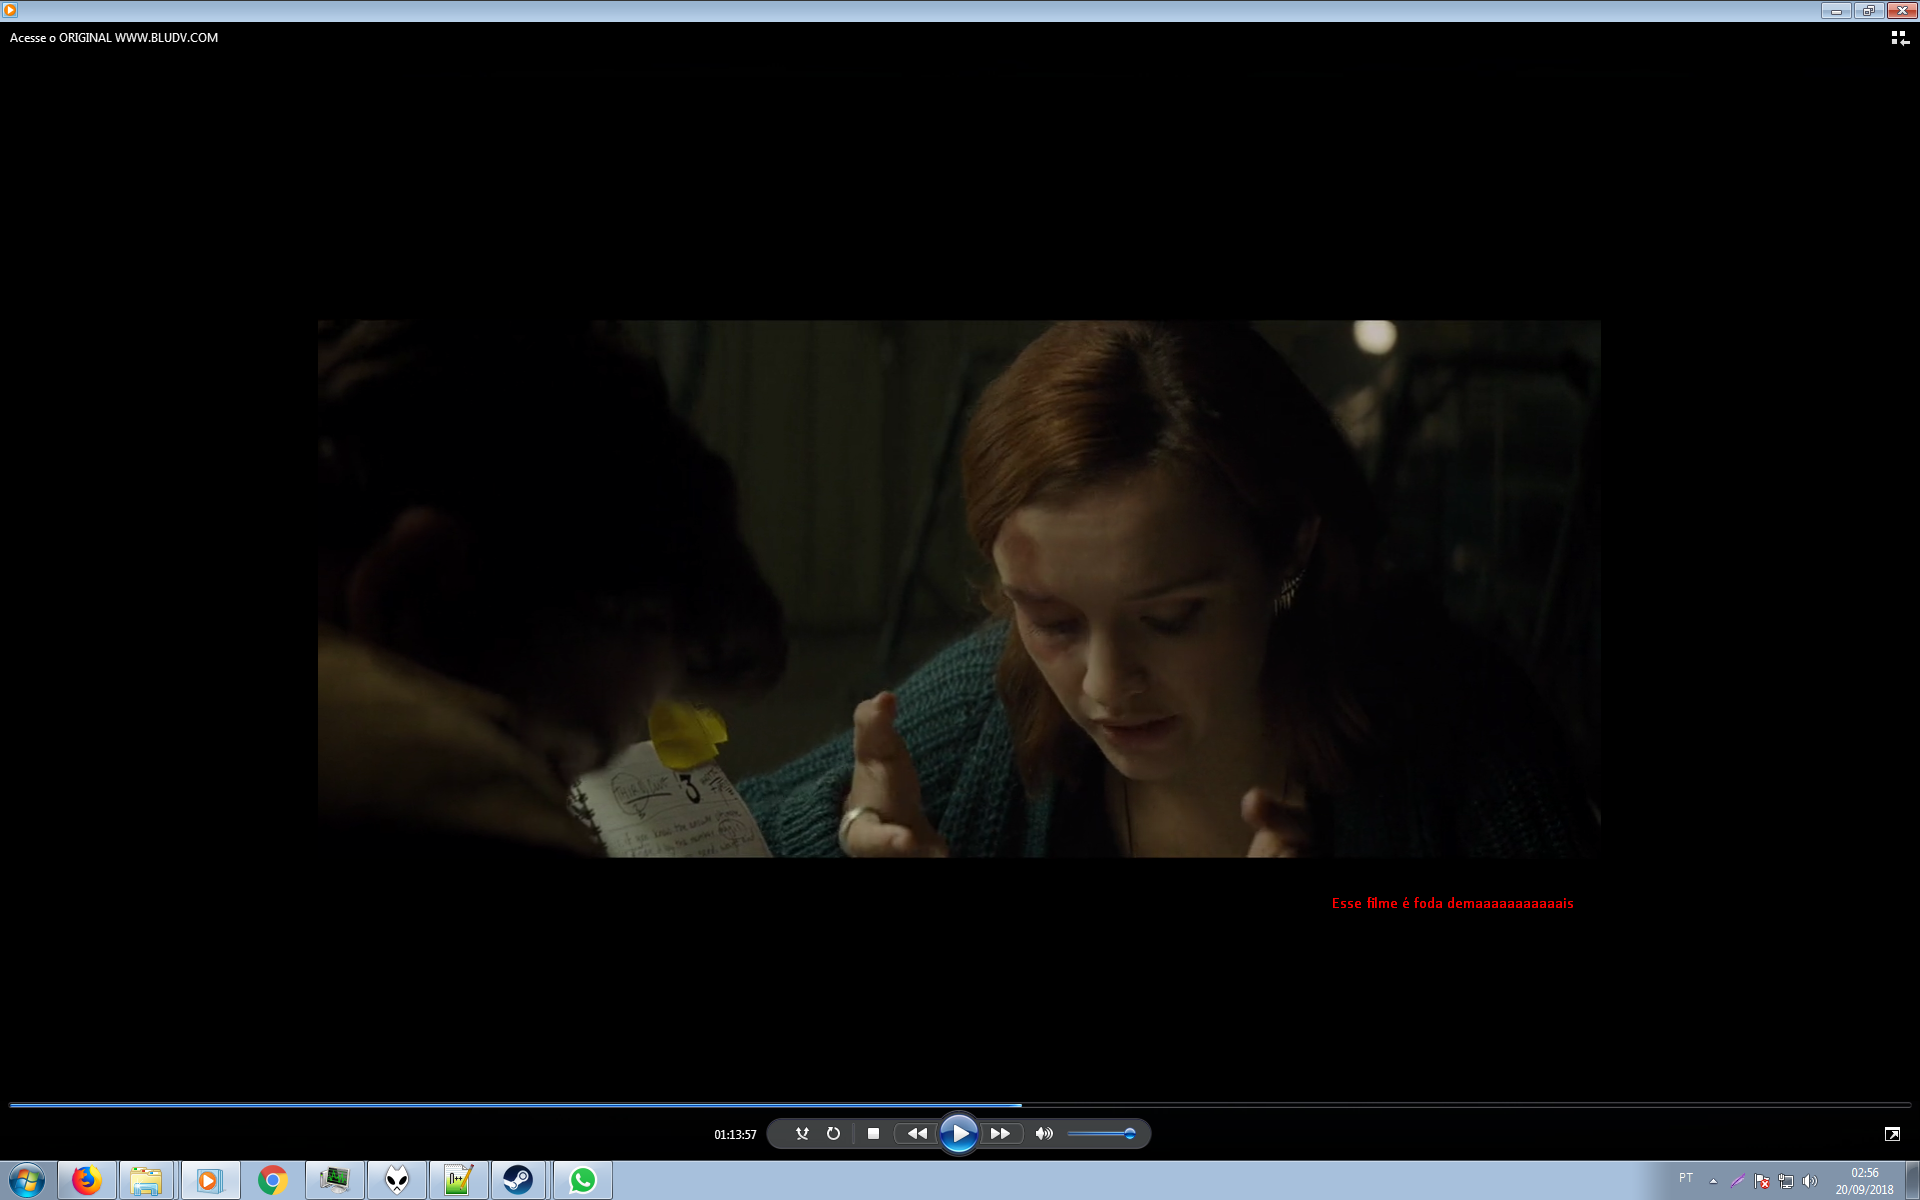Viewport: 1920px width, 1200px height.
Task: Open the PT language input selector
Action: click(1686, 1178)
